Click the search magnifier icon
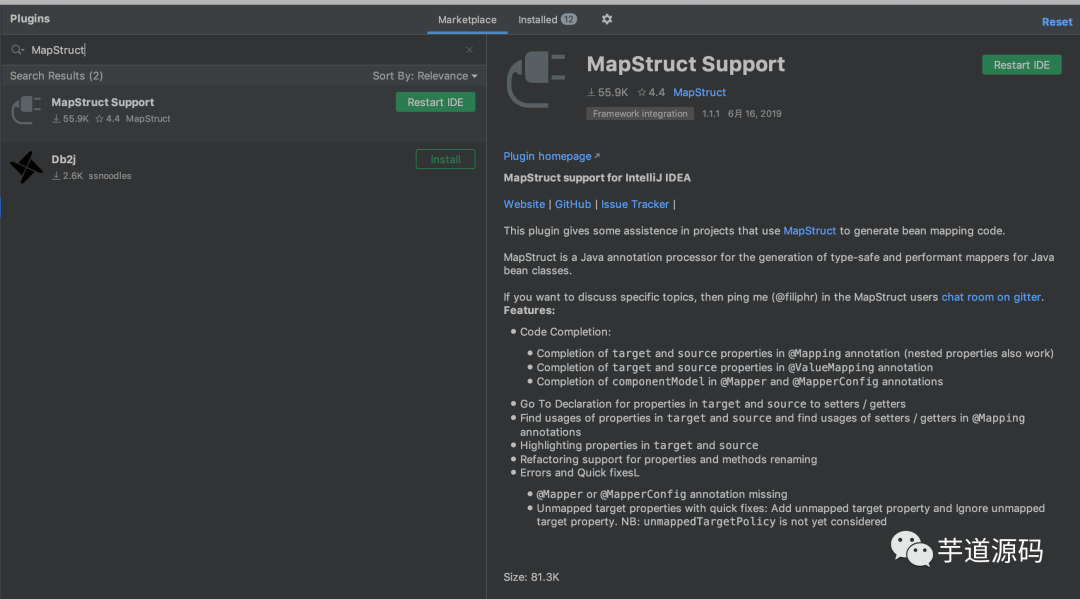1080x599 pixels. pos(17,50)
